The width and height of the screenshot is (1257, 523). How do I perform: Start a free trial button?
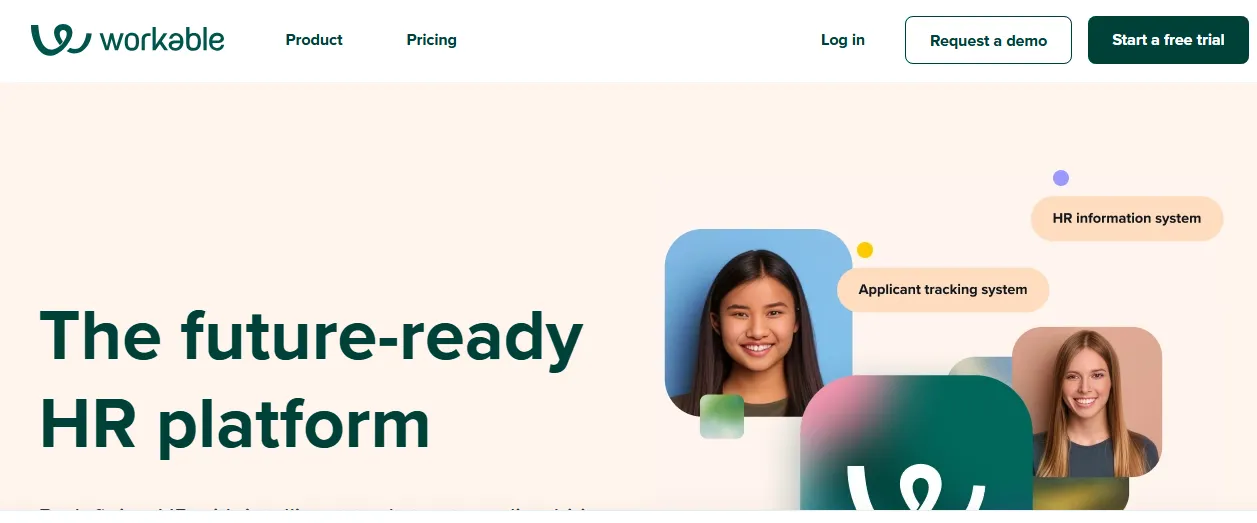(1168, 40)
